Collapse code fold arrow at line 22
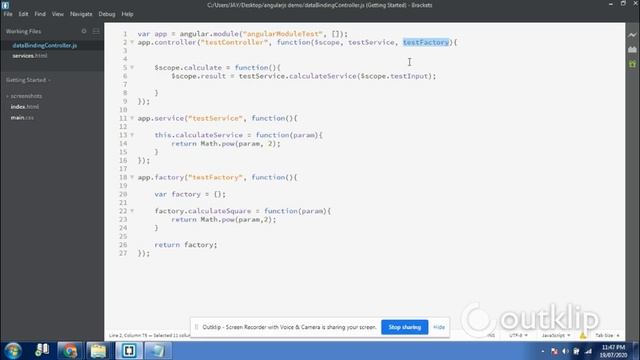The height and width of the screenshot is (360, 640). 132,211
